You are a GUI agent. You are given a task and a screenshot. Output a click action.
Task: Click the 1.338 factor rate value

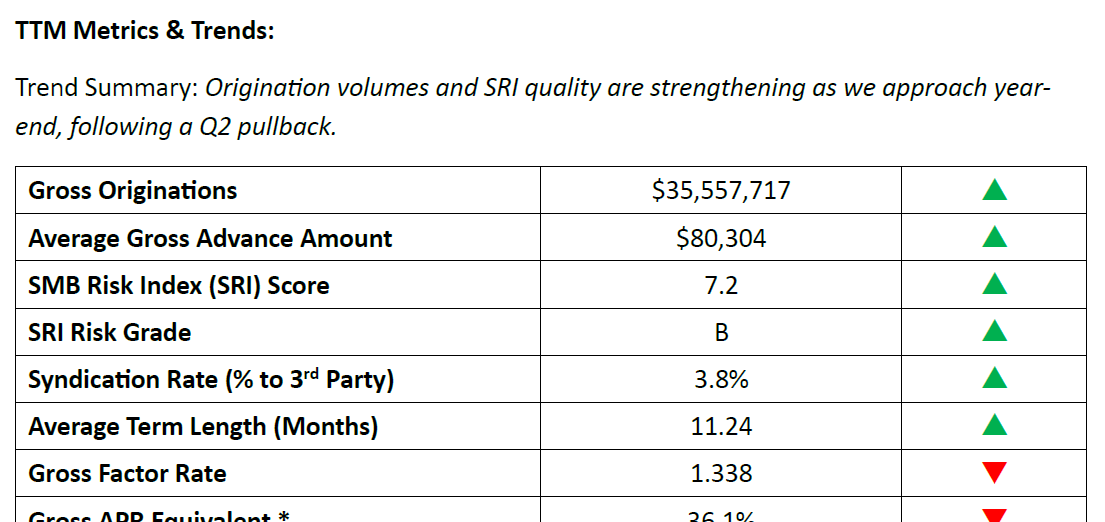pos(720,473)
